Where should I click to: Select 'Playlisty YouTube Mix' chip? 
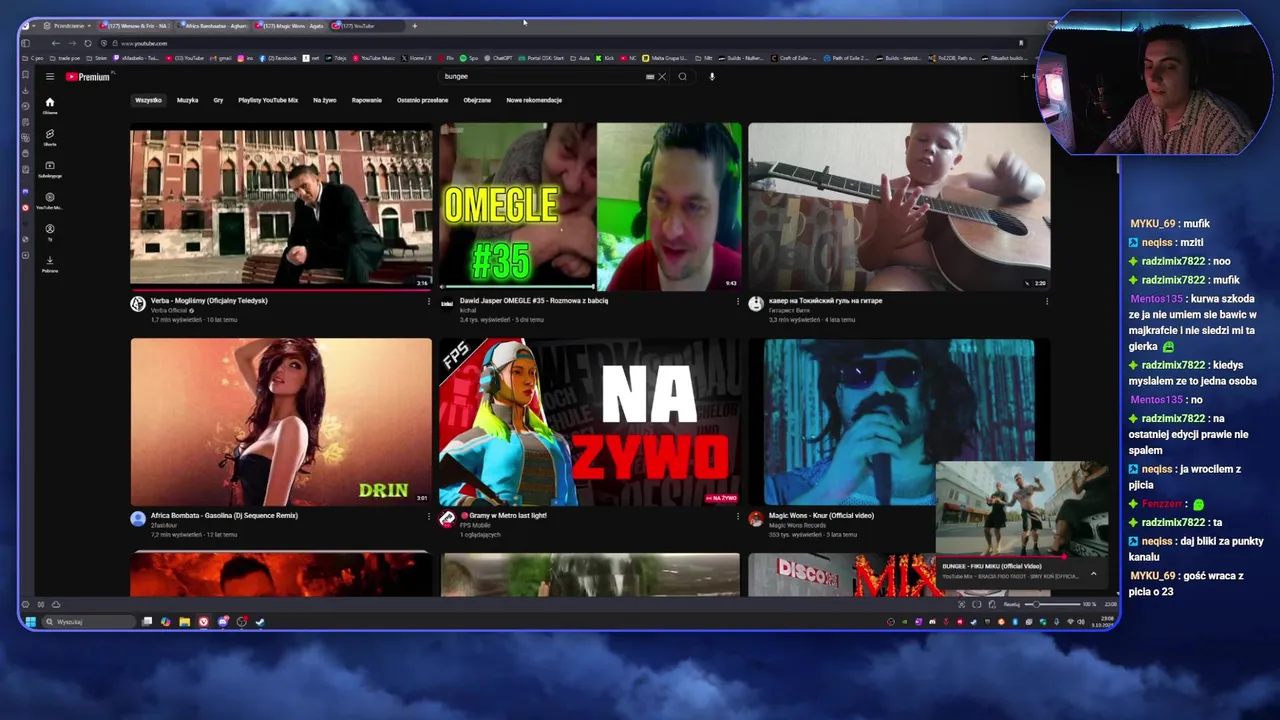(x=268, y=100)
